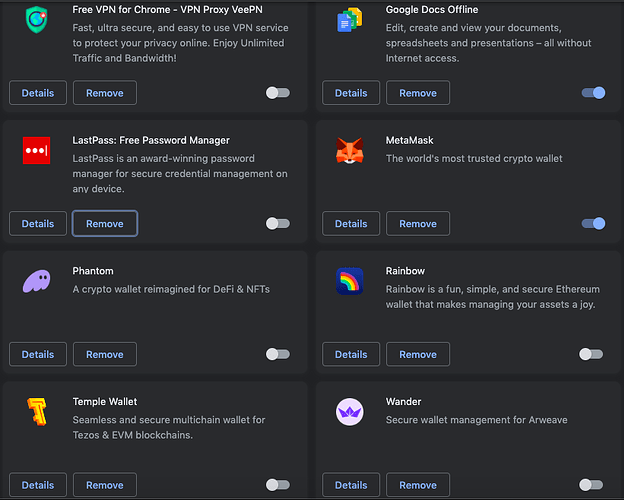Click 'A crypto wallet reimagined for DeFi & NFTs'

171,289
